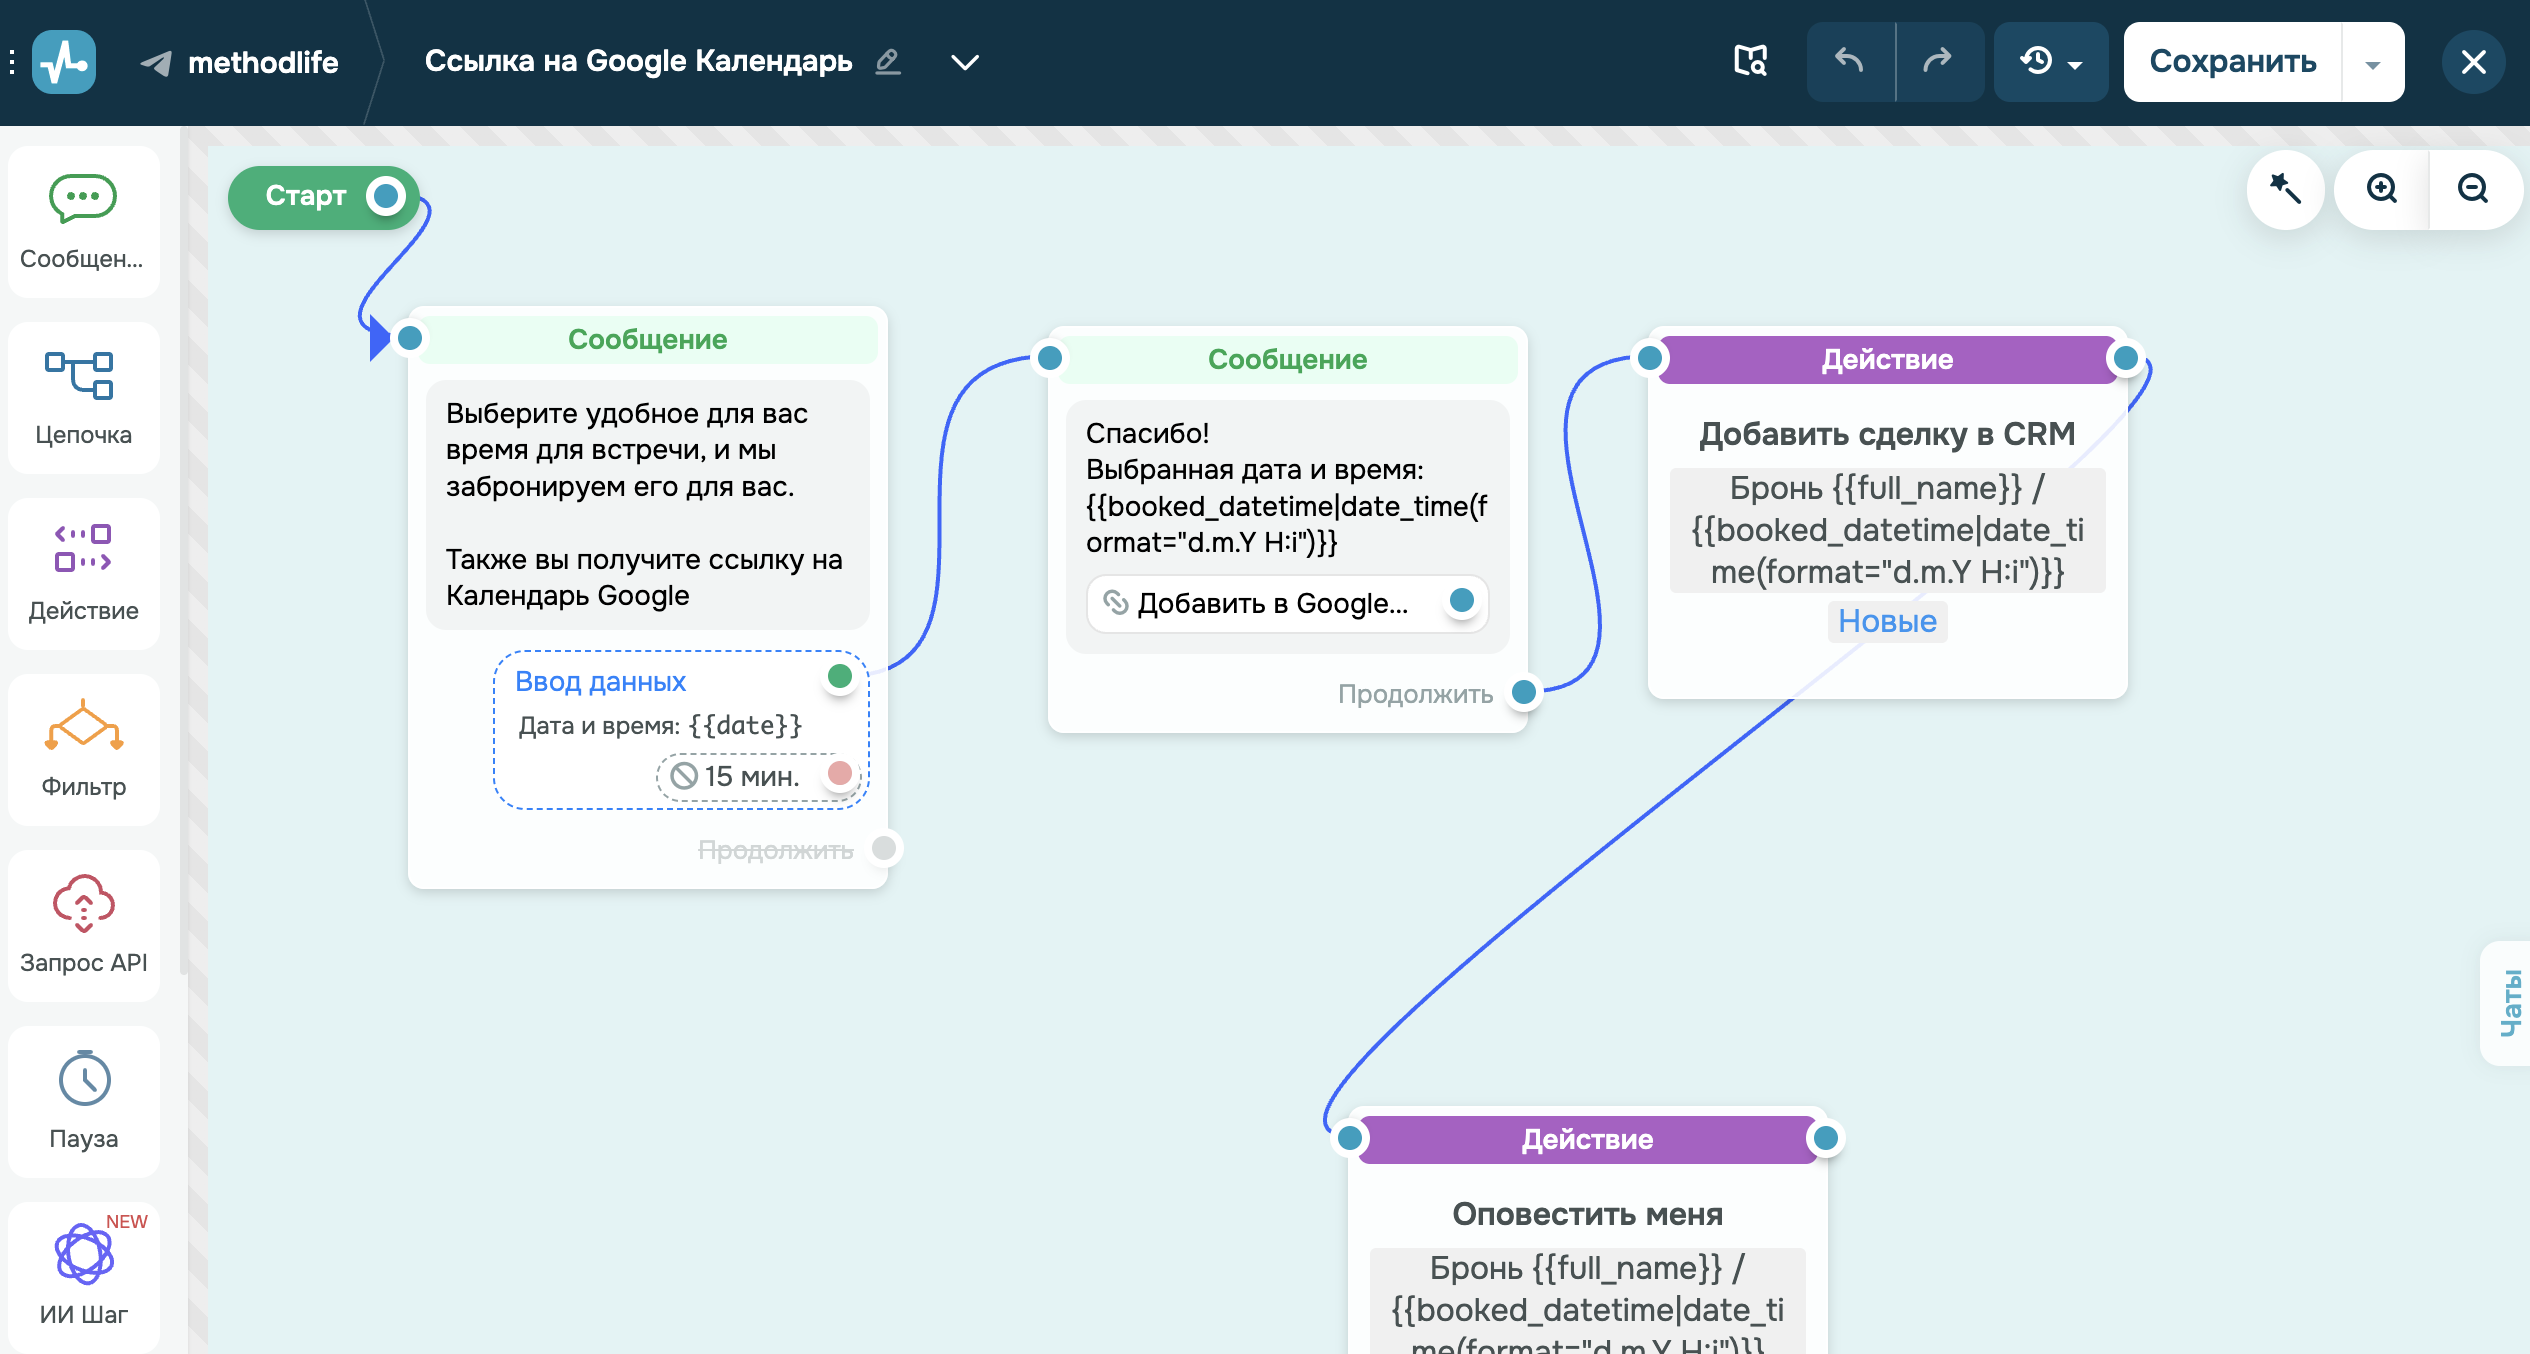This screenshot has height=1354, width=2530.
Task: Click the Сохранить button
Action: click(2232, 61)
